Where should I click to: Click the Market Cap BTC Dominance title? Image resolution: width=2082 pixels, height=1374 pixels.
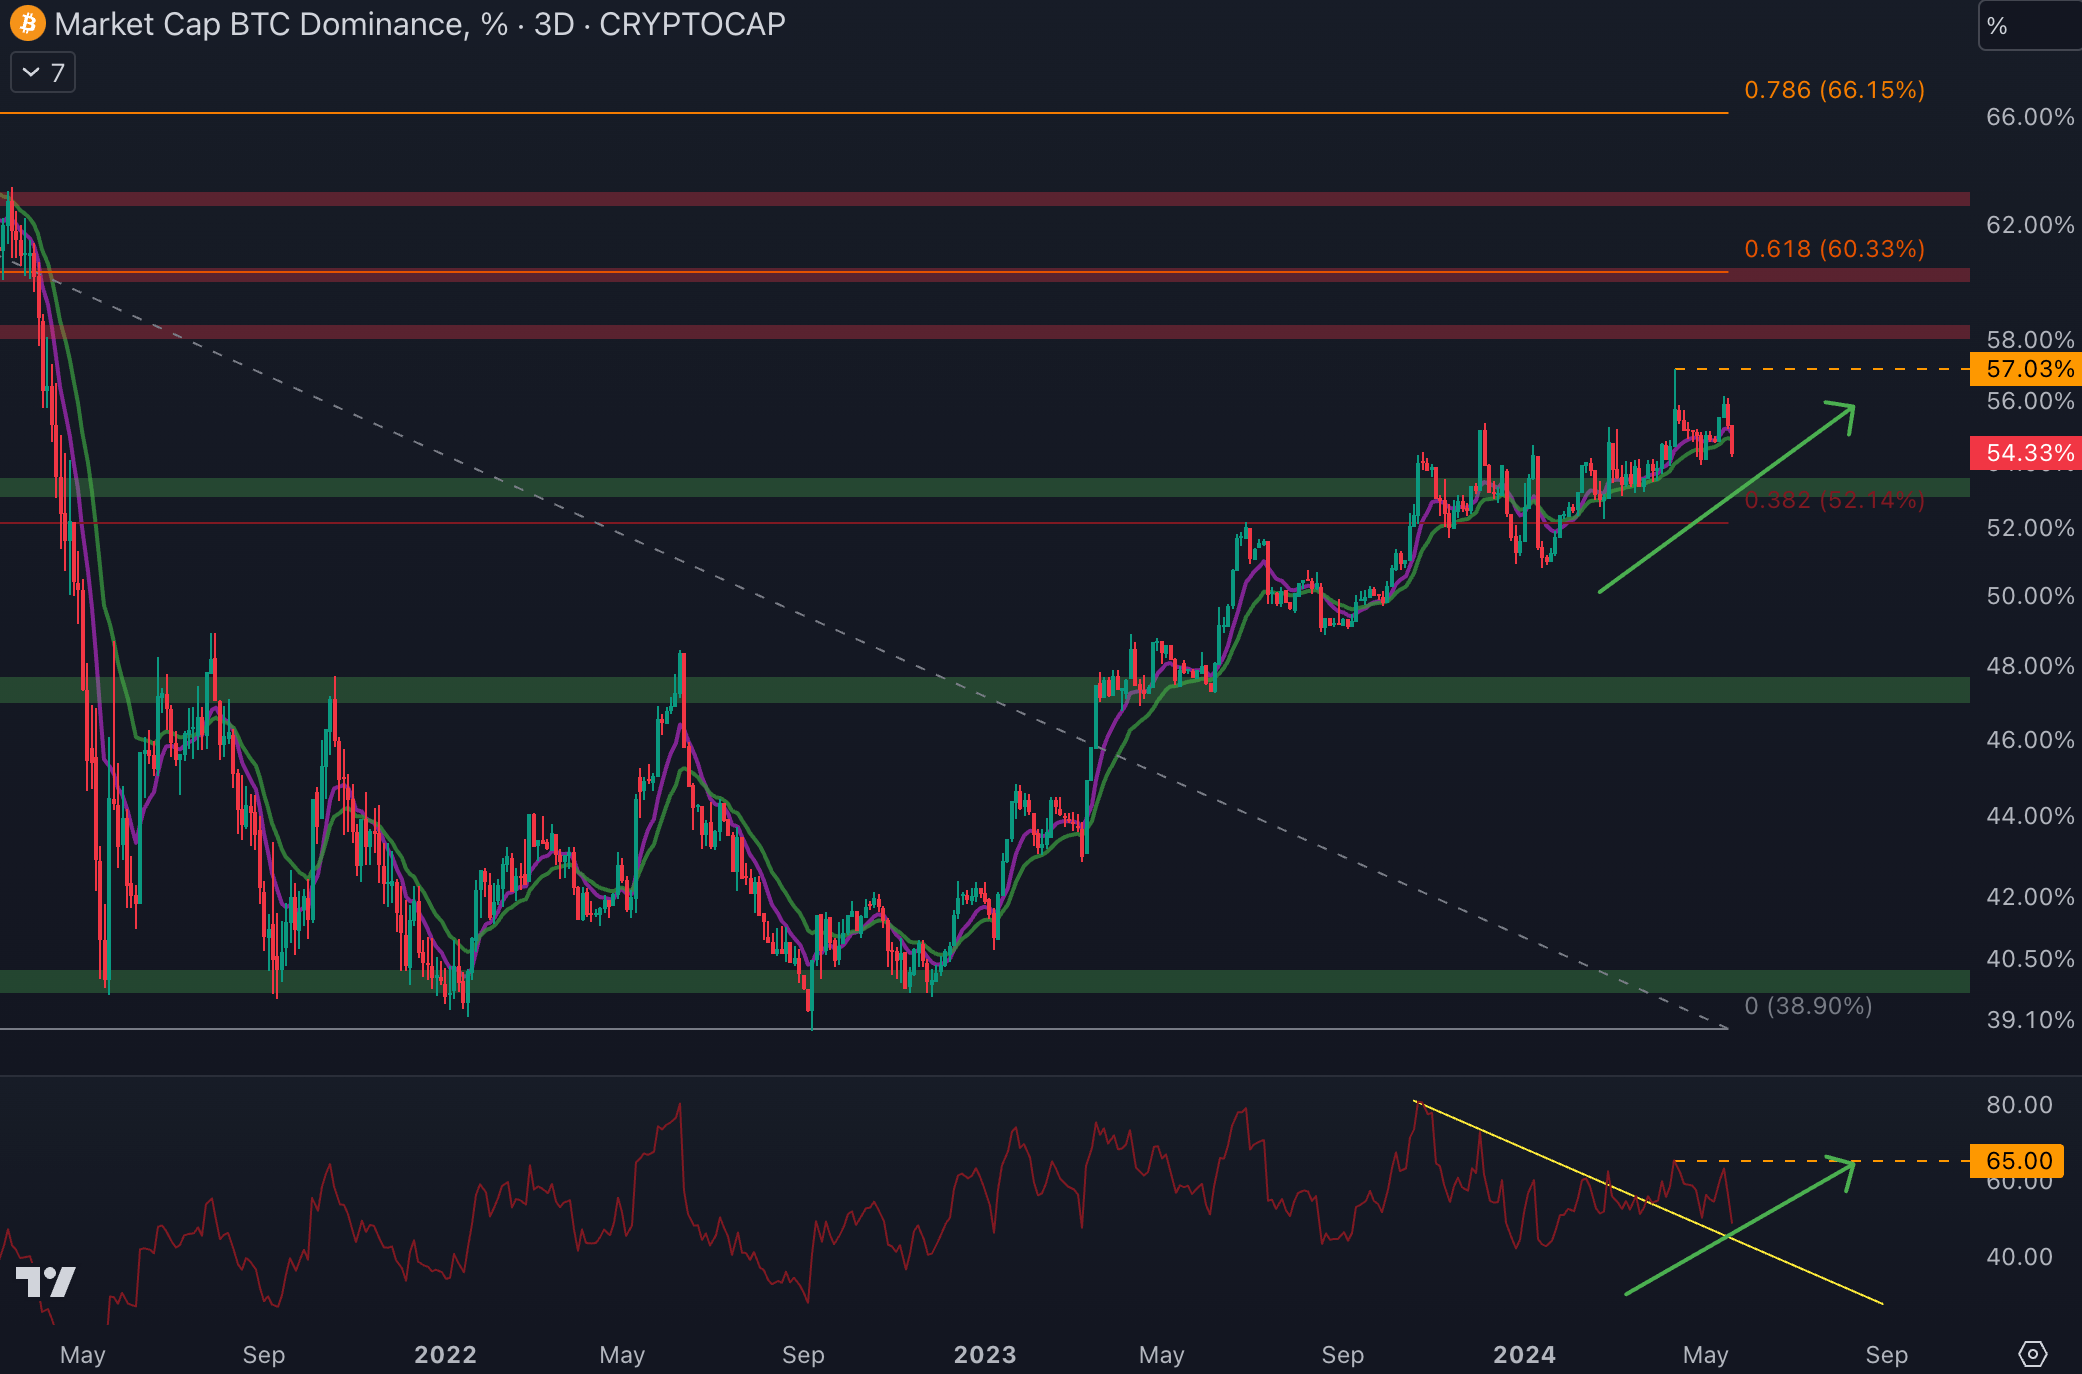pyautogui.click(x=260, y=24)
